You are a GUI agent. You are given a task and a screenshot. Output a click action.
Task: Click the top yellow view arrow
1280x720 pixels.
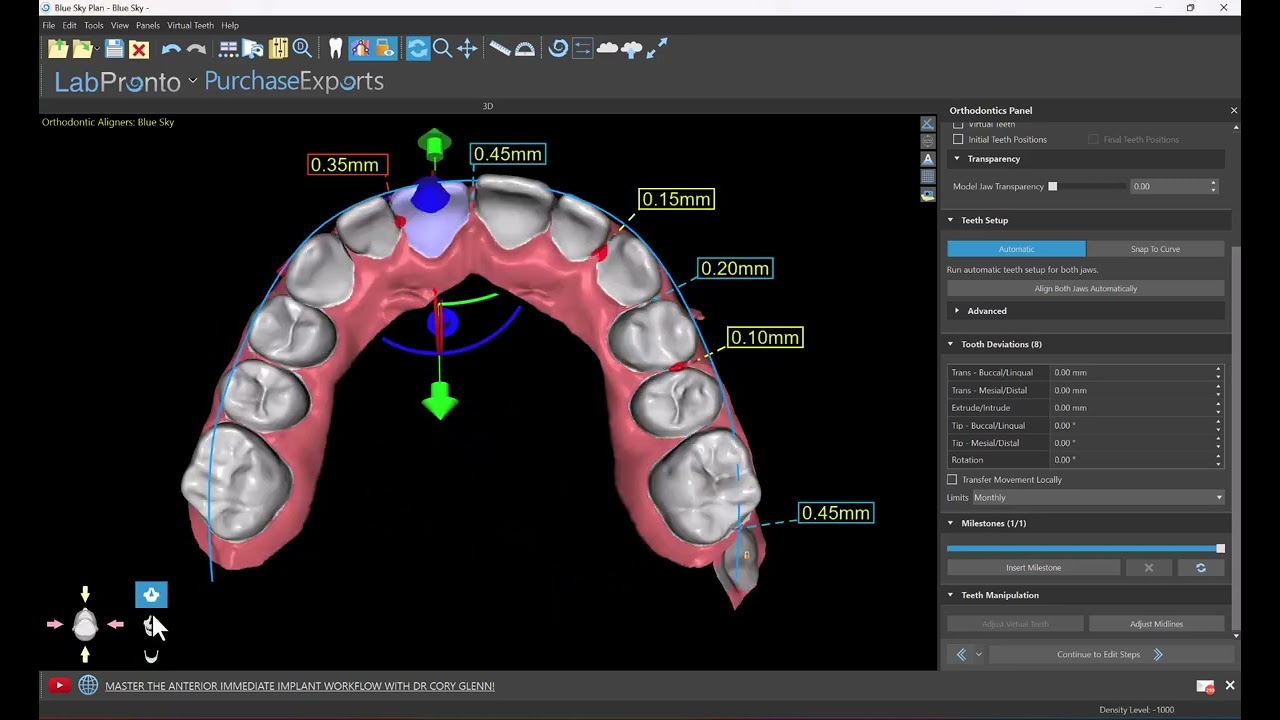[x=85, y=595]
